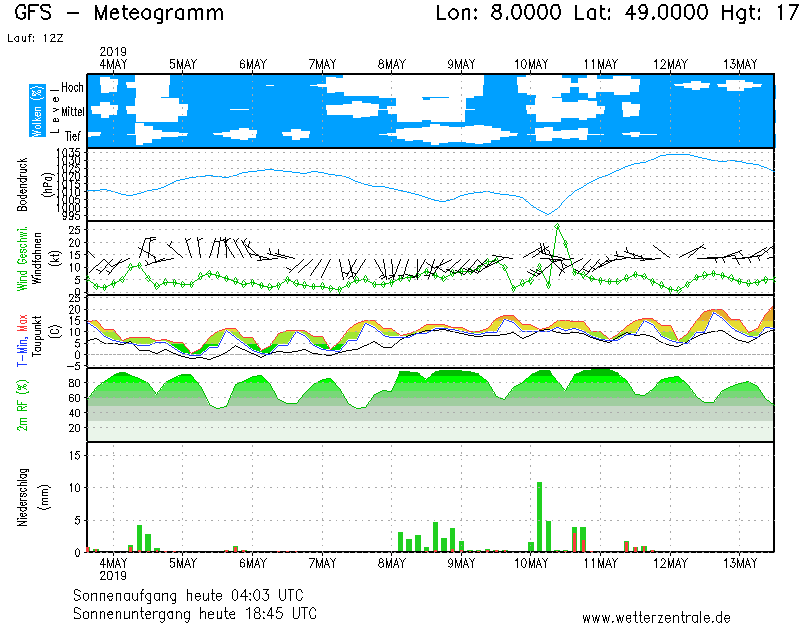Click 'Sonnenuntergang heute 18:45 UTC' text
The height and width of the screenshot is (625, 800).
pos(195,613)
